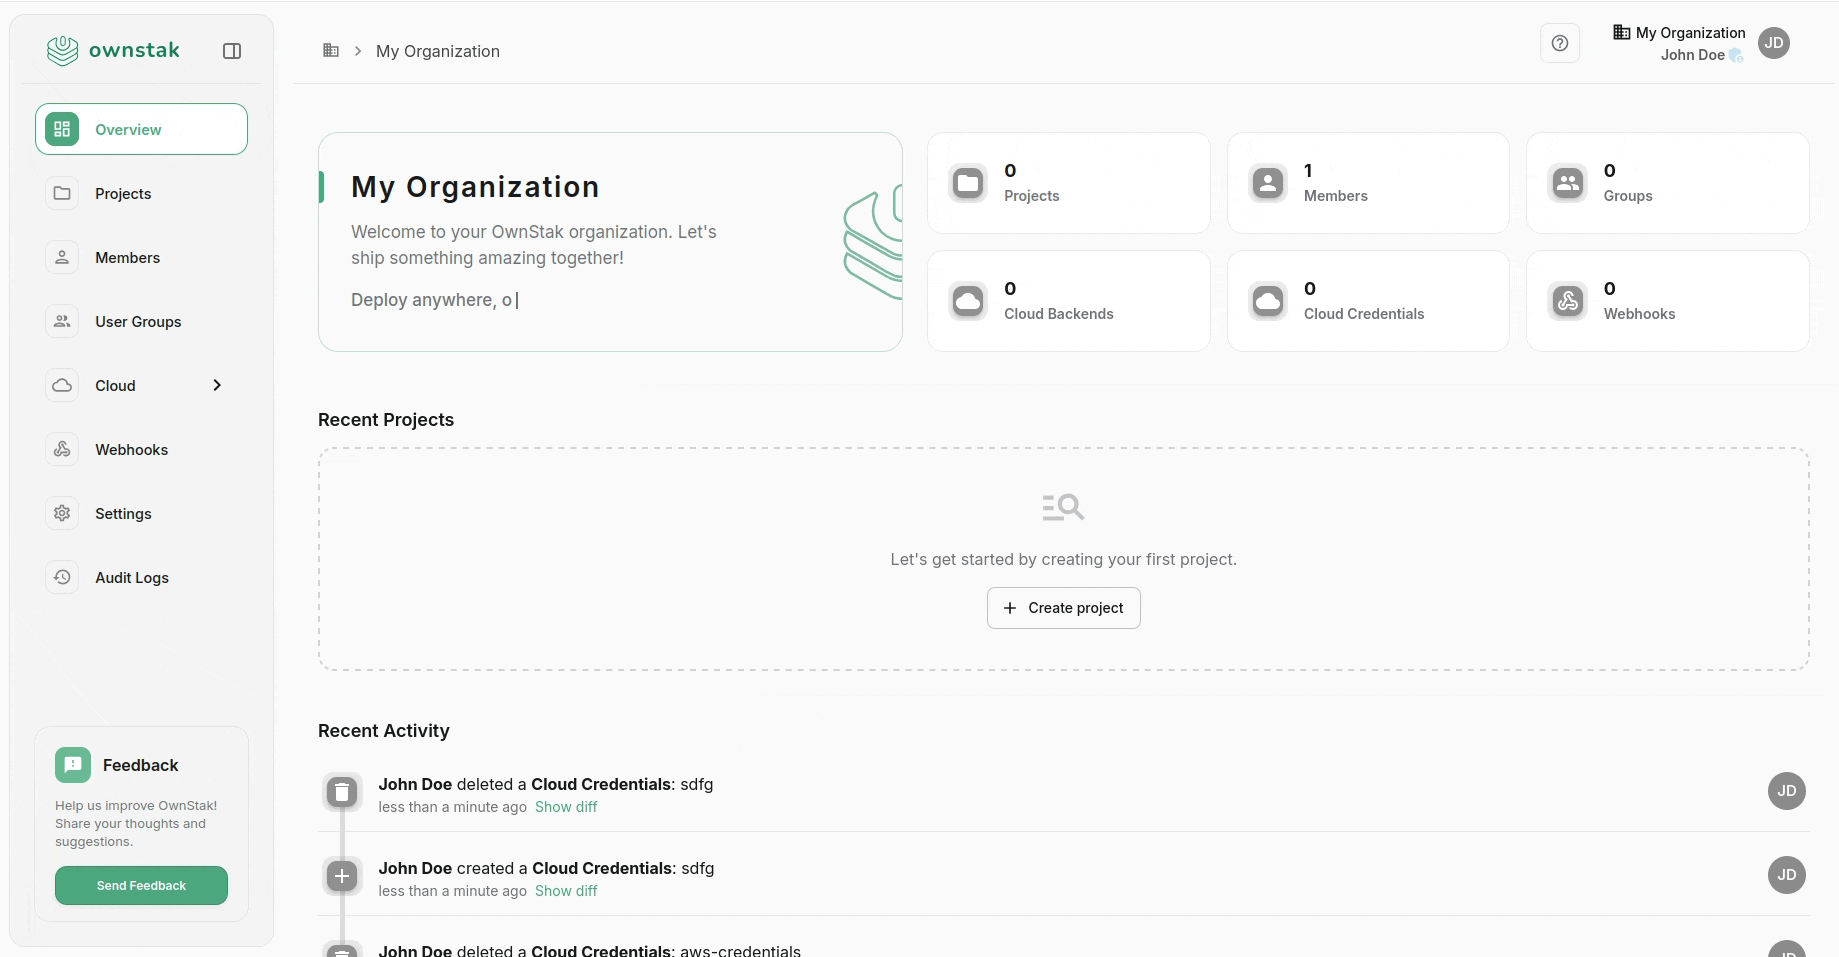The width and height of the screenshot is (1839, 957).
Task: Open the Audit Logs menu item
Action: coord(141,577)
